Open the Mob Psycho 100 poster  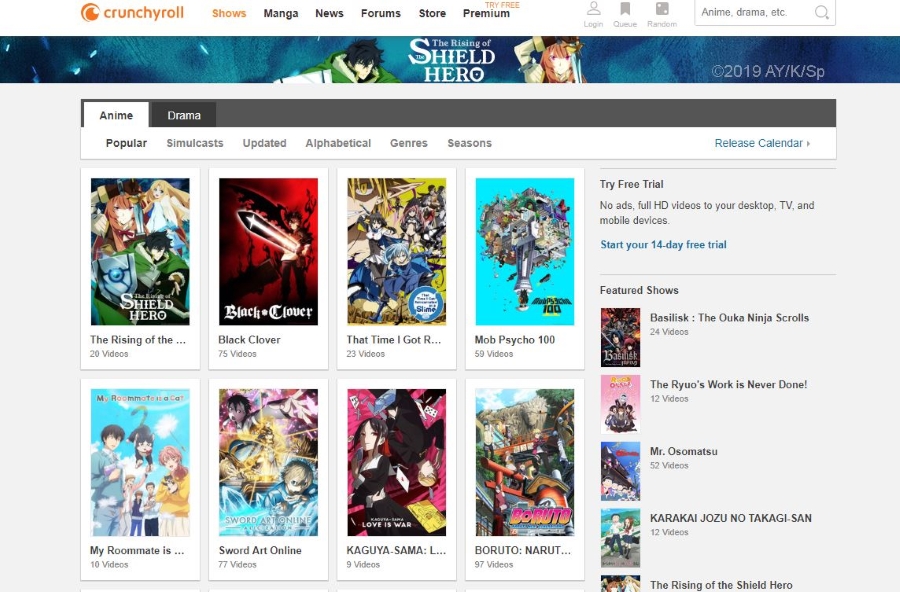click(525, 251)
